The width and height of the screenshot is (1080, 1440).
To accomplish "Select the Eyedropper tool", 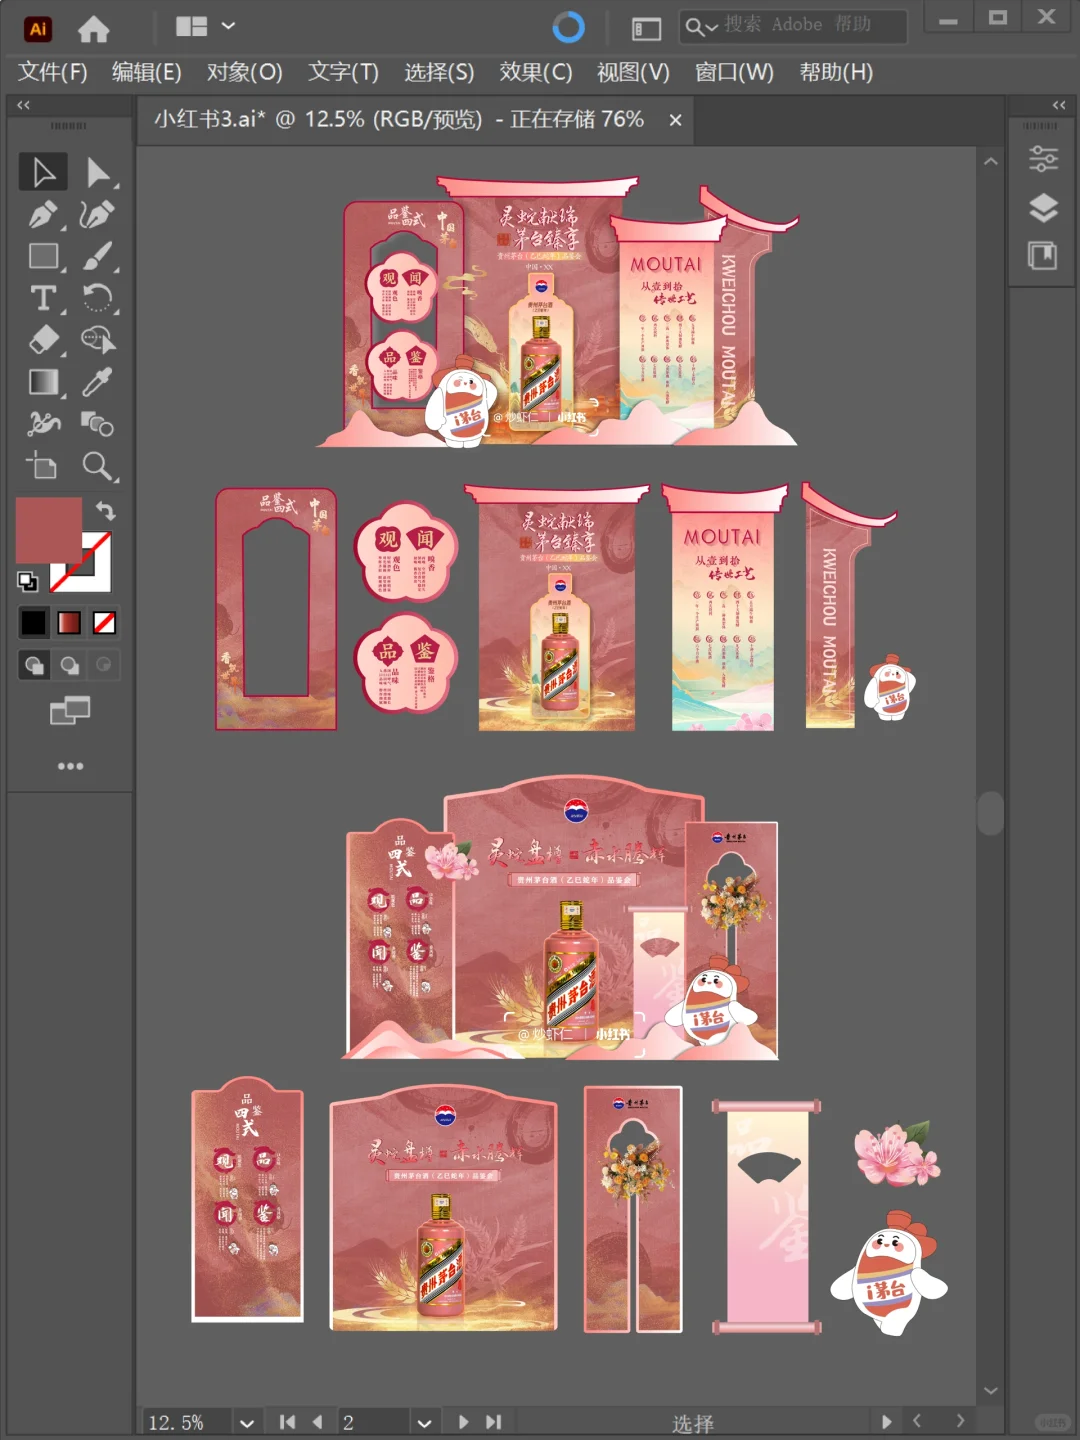I will coord(98,382).
